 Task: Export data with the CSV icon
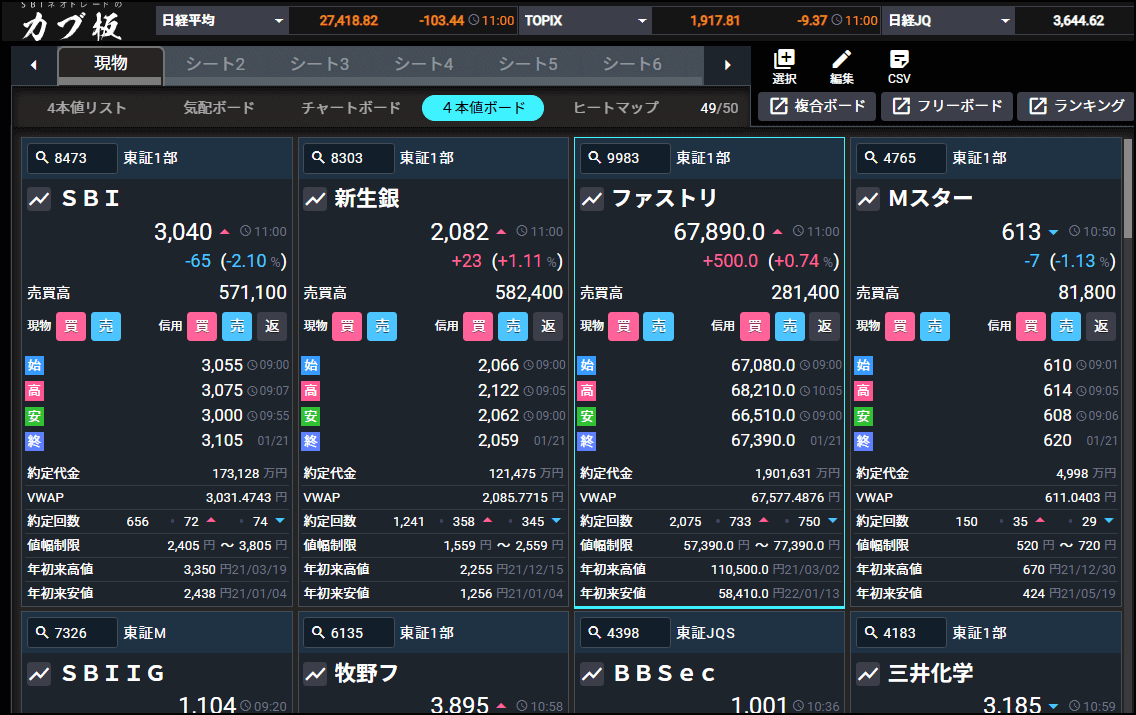[x=899, y=67]
